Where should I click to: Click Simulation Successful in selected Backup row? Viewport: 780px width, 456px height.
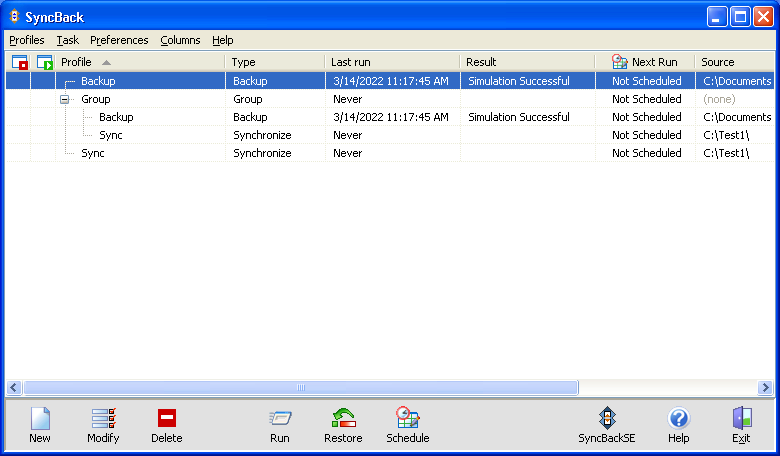pyautogui.click(x=519, y=81)
